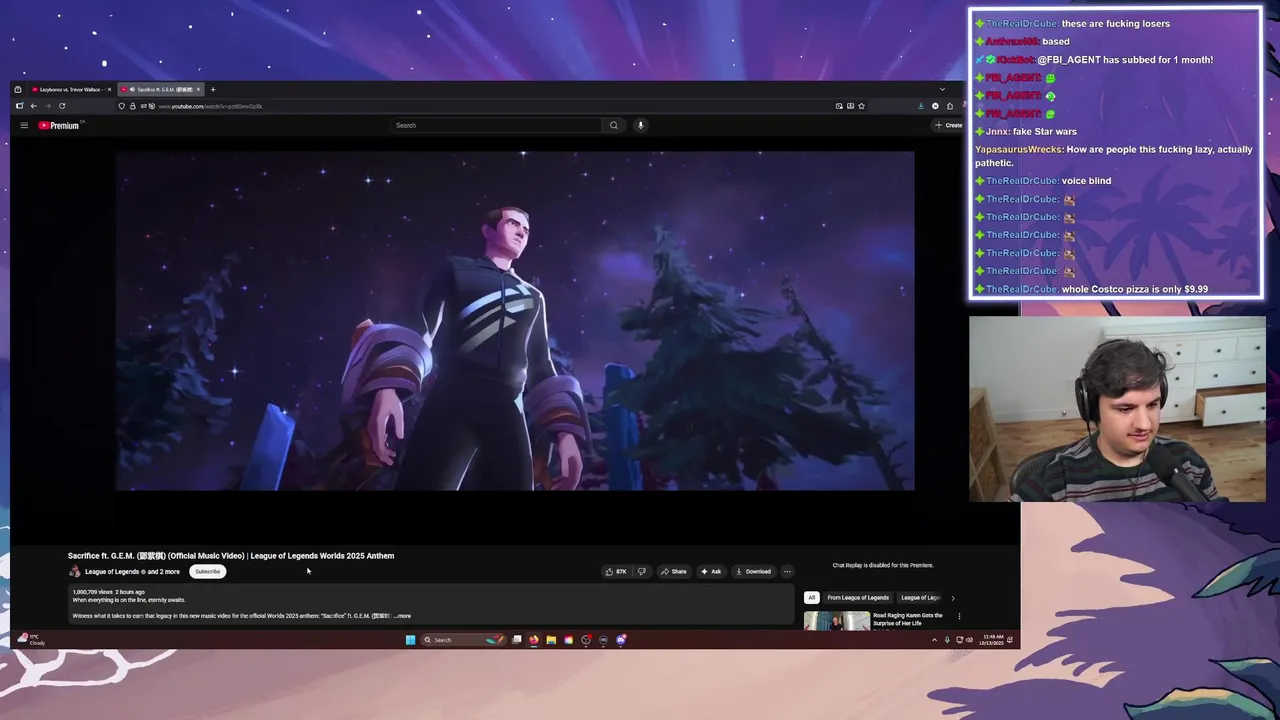Show more filter chips with arrow
The image size is (1280, 720).
tap(952, 597)
